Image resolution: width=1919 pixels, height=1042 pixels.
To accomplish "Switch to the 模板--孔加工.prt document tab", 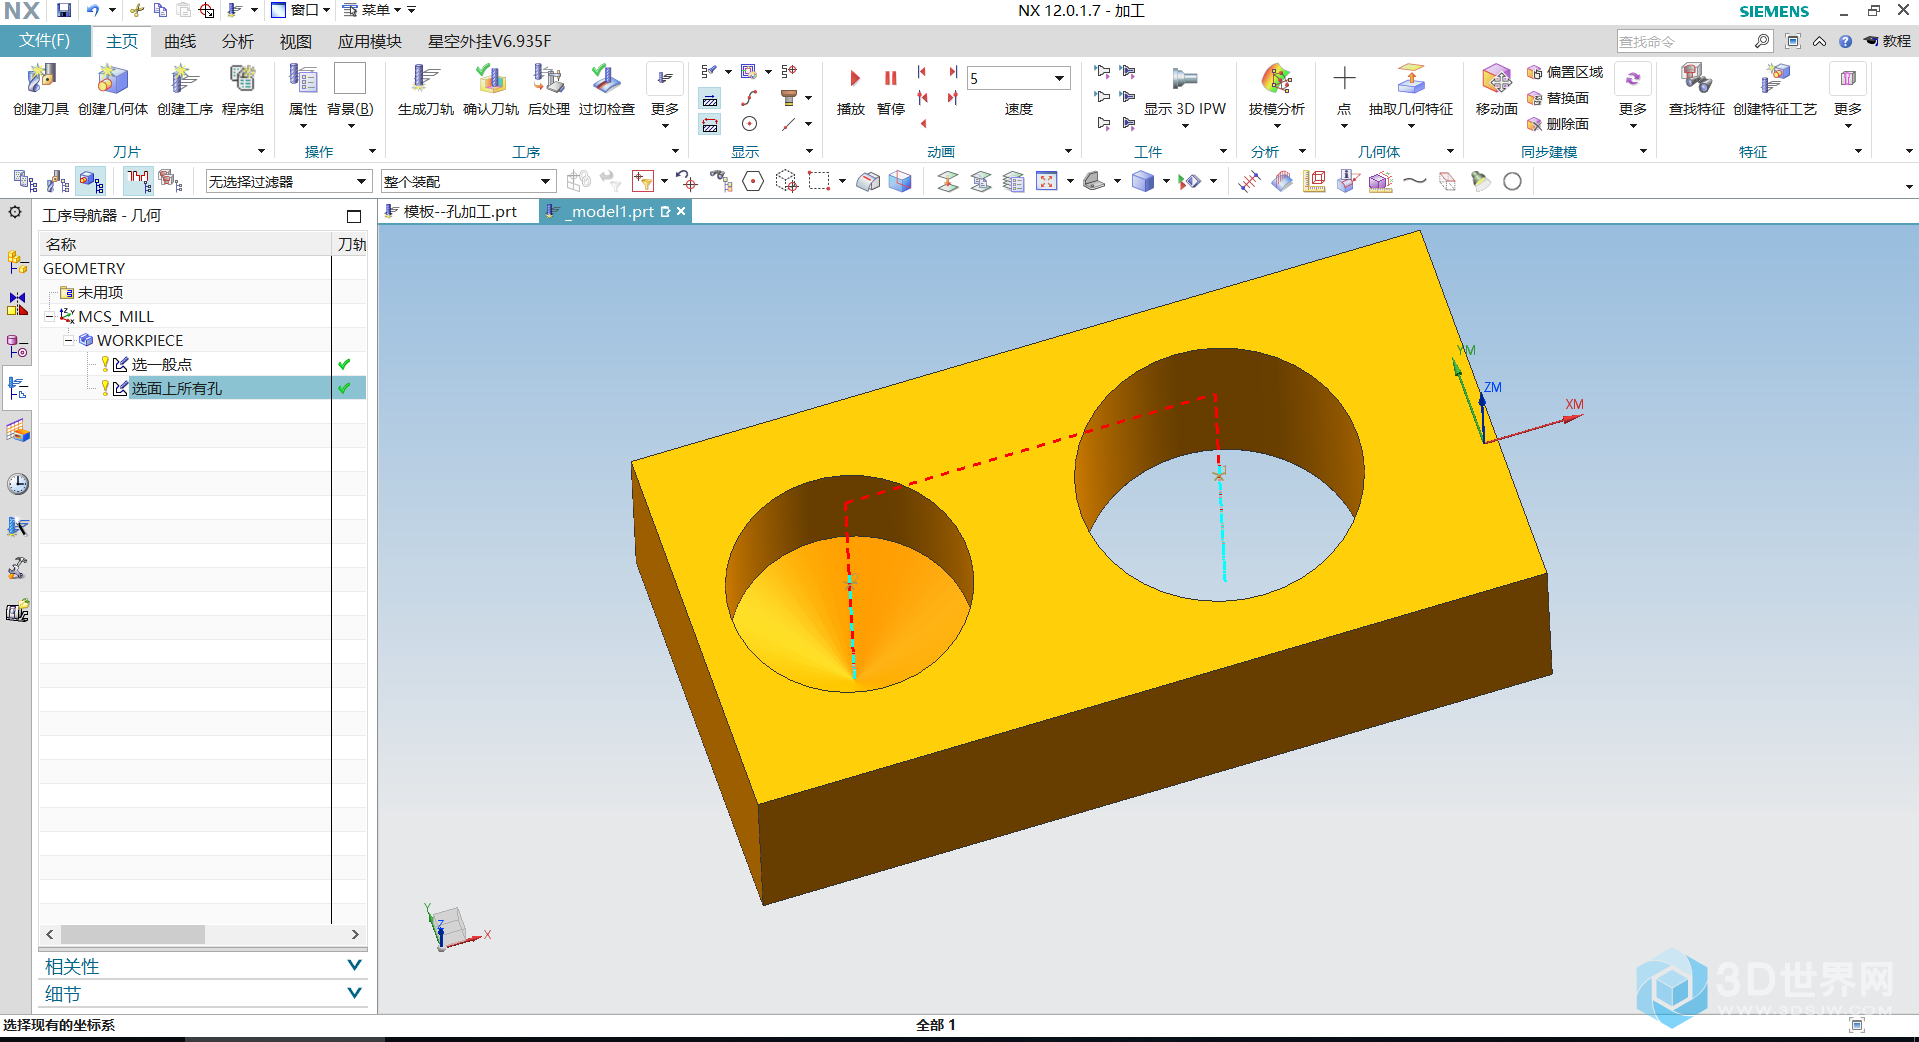I will click(460, 211).
